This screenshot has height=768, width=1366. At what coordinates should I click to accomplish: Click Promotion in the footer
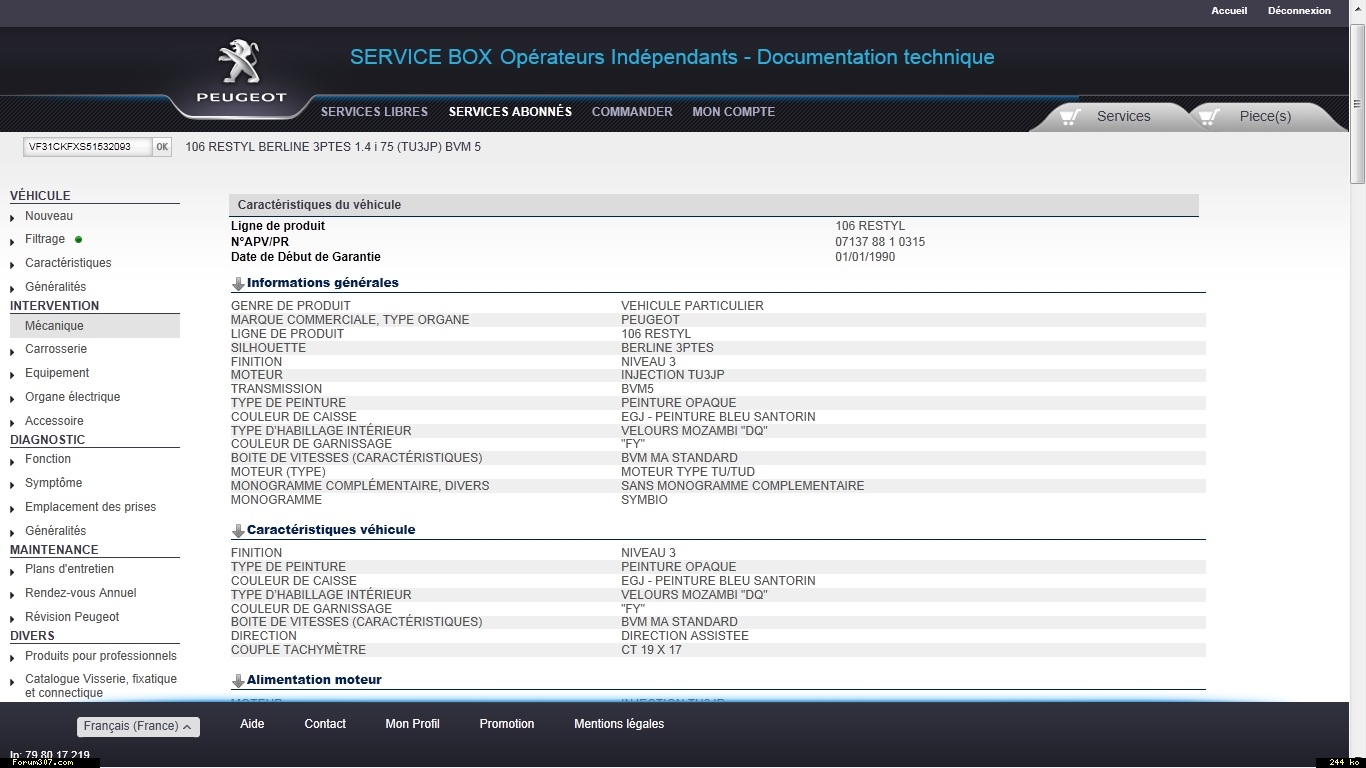tap(507, 724)
